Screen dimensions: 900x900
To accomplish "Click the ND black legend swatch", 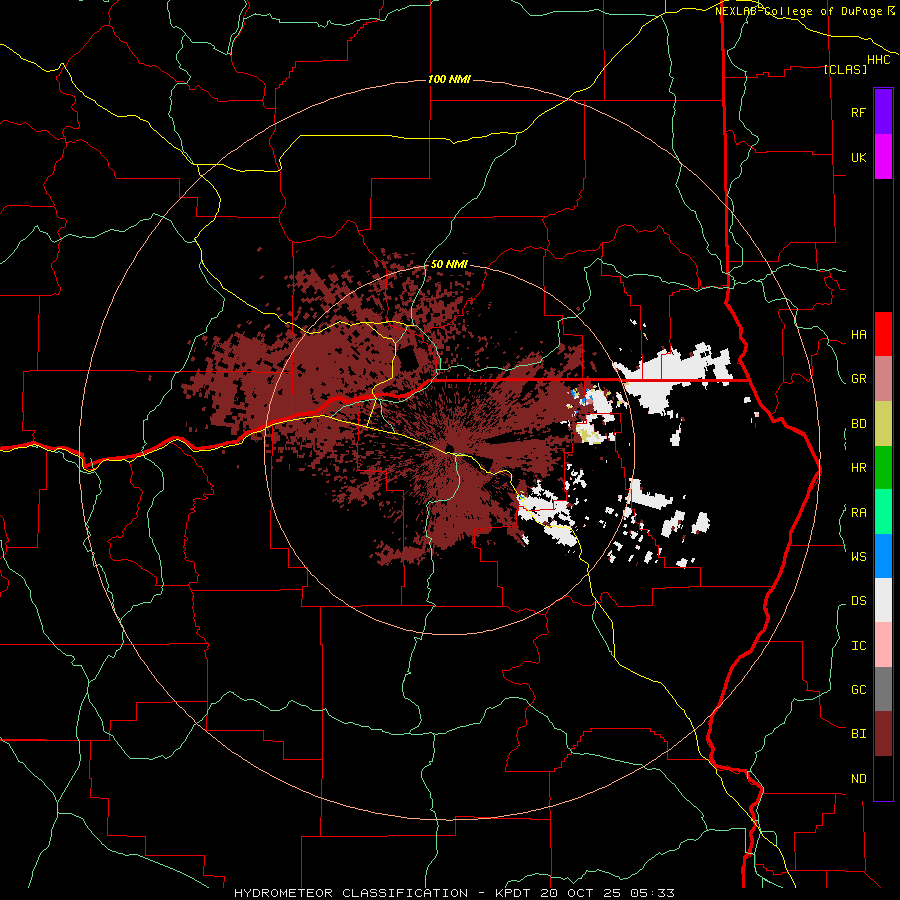I will point(883,778).
